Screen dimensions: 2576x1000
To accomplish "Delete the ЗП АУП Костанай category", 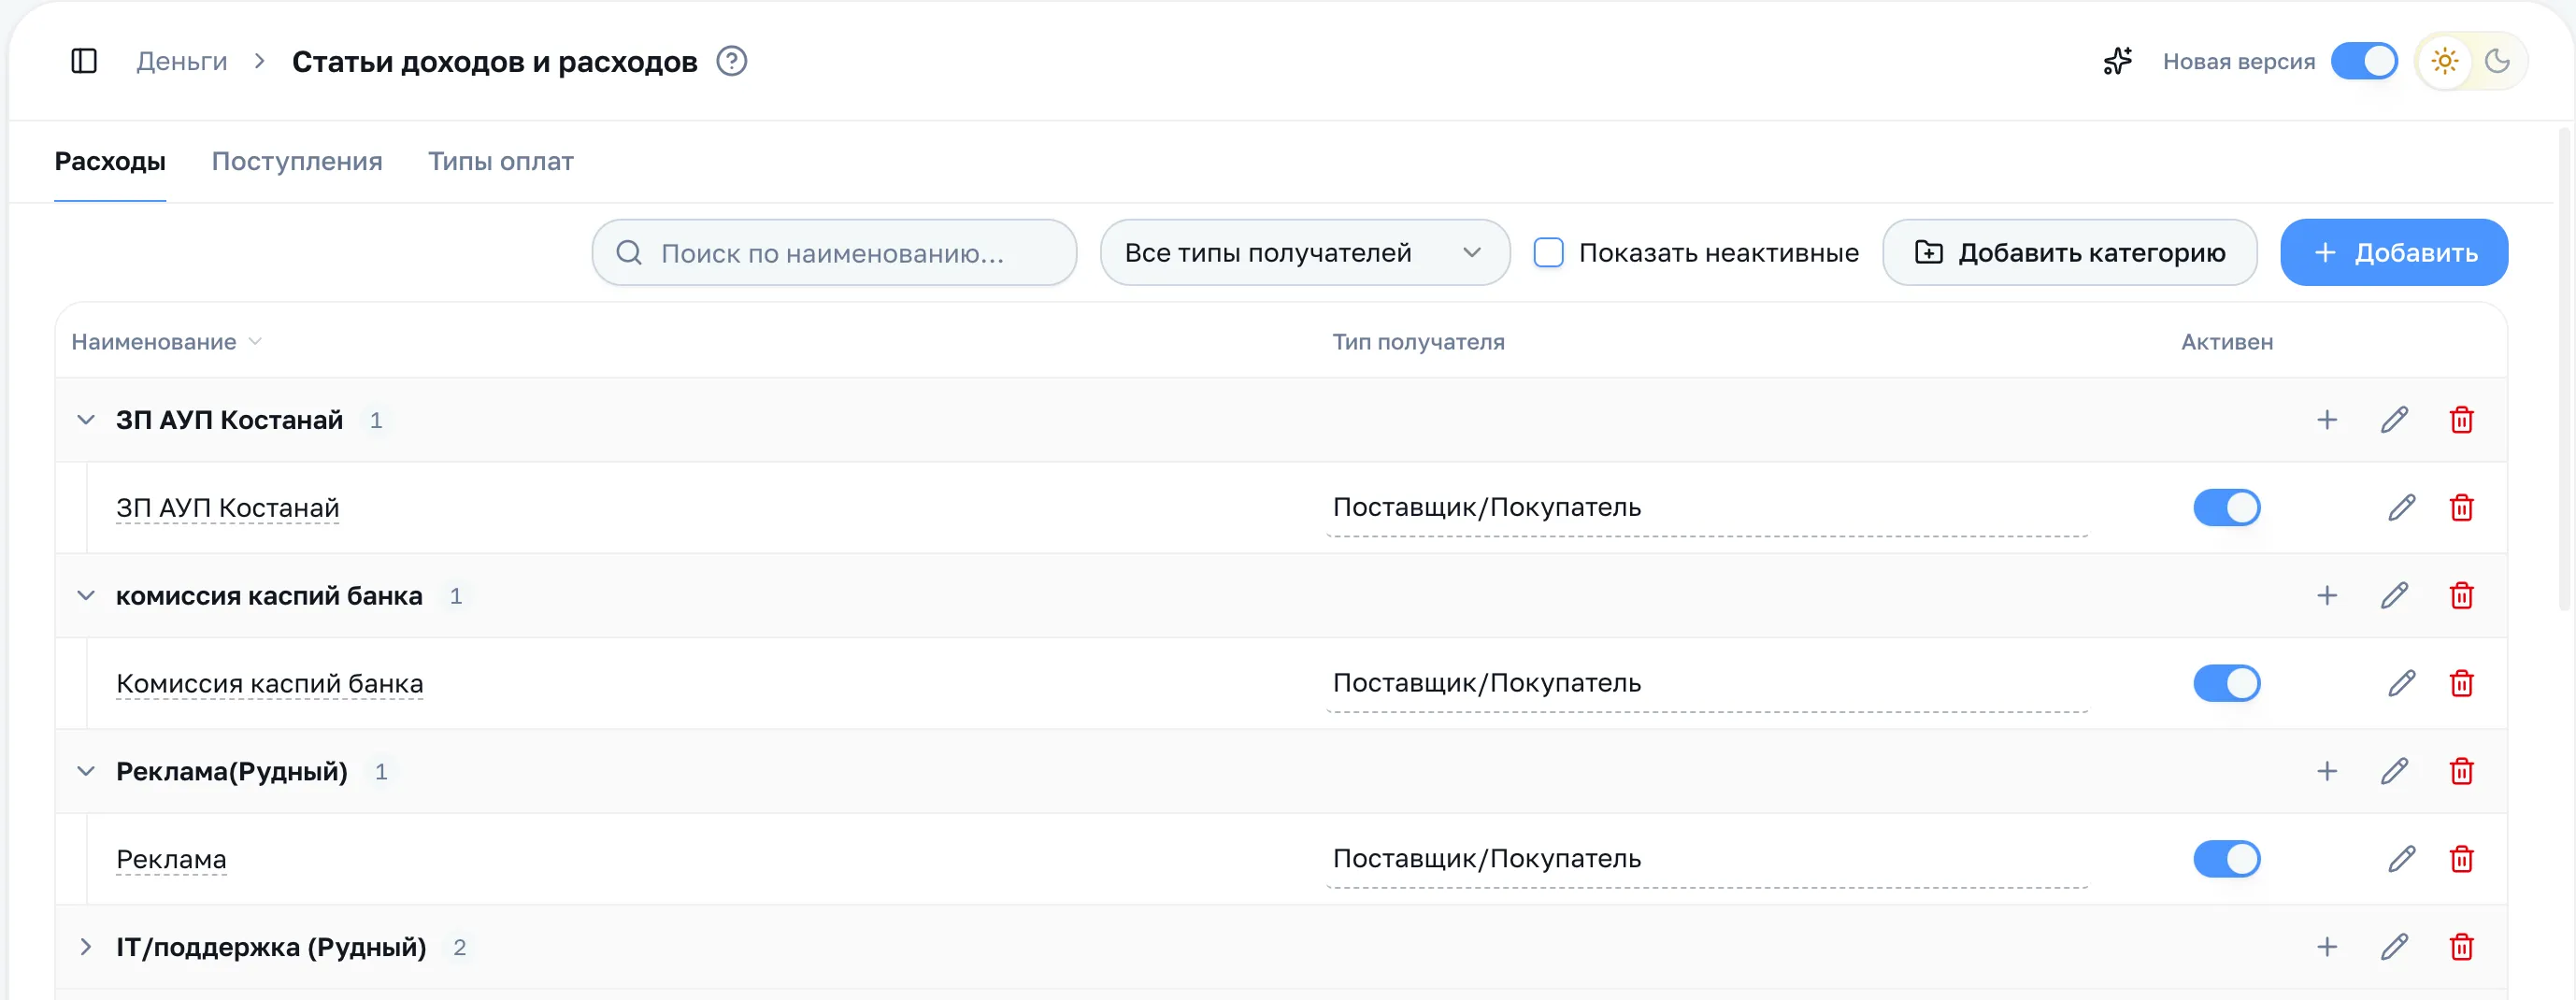I will point(2461,420).
